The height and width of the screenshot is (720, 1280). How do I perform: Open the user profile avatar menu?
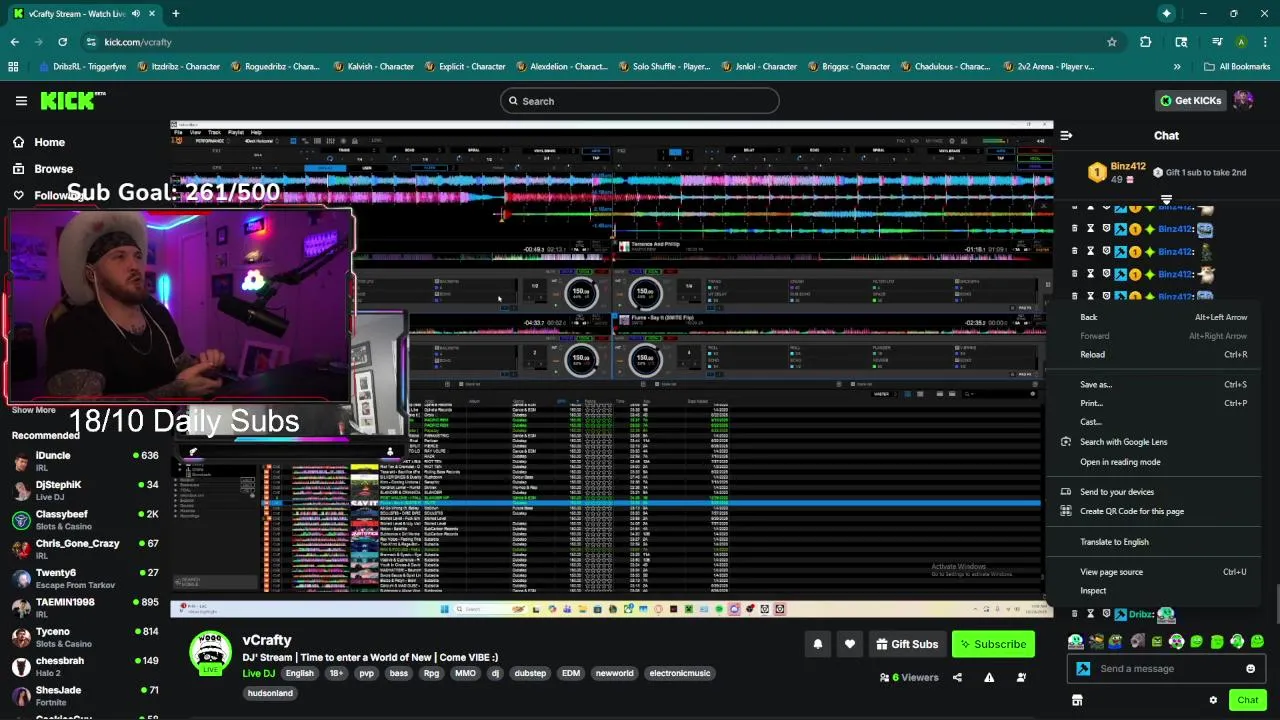click(1243, 100)
